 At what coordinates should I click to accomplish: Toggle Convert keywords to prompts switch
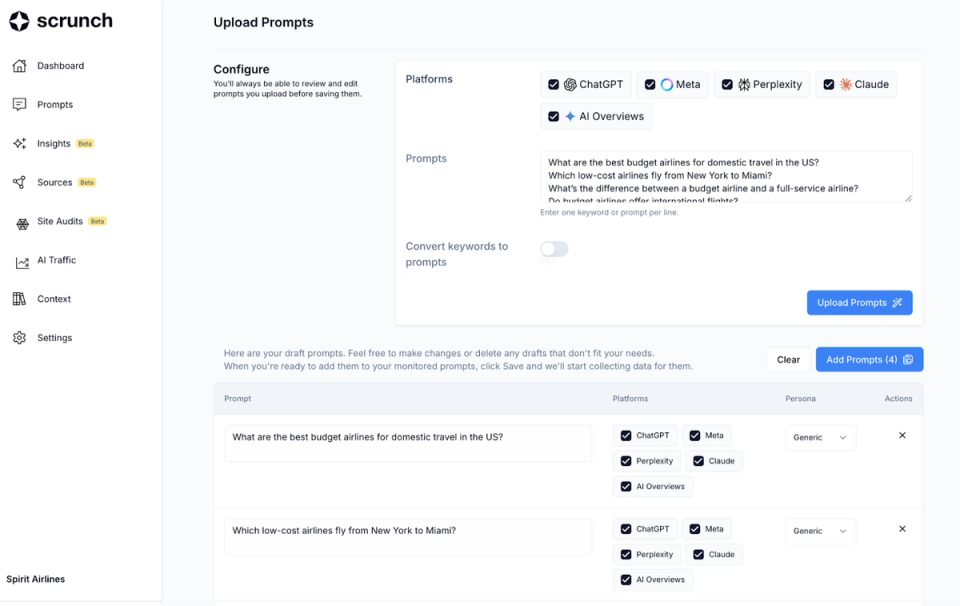tap(554, 249)
